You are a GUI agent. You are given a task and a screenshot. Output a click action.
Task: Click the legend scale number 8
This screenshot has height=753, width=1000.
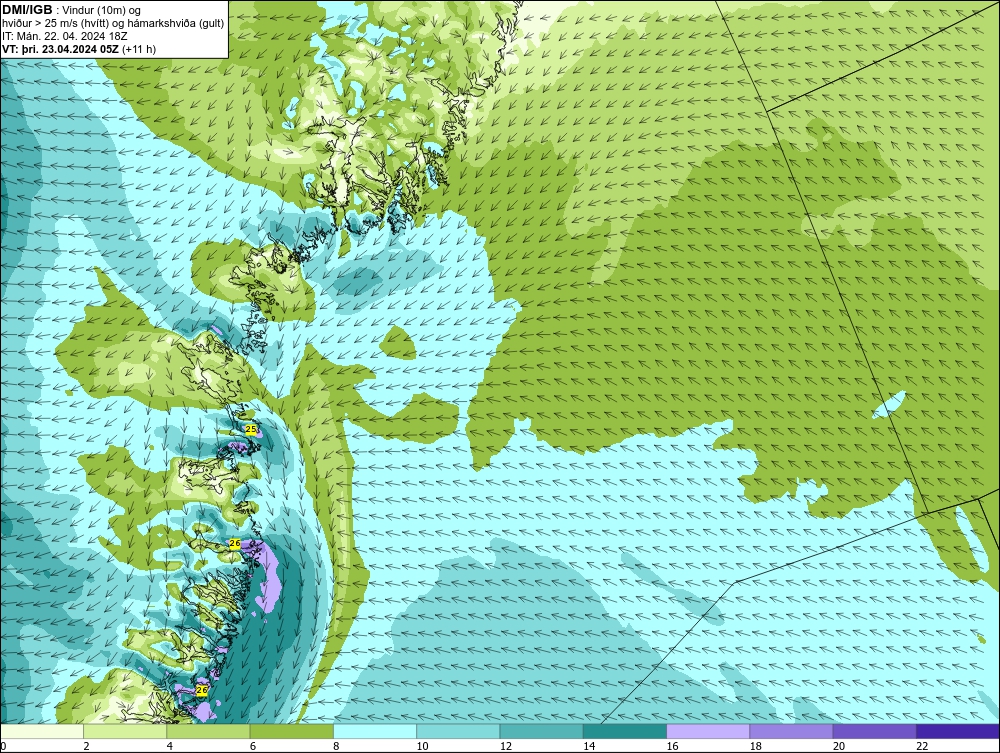coord(336,746)
